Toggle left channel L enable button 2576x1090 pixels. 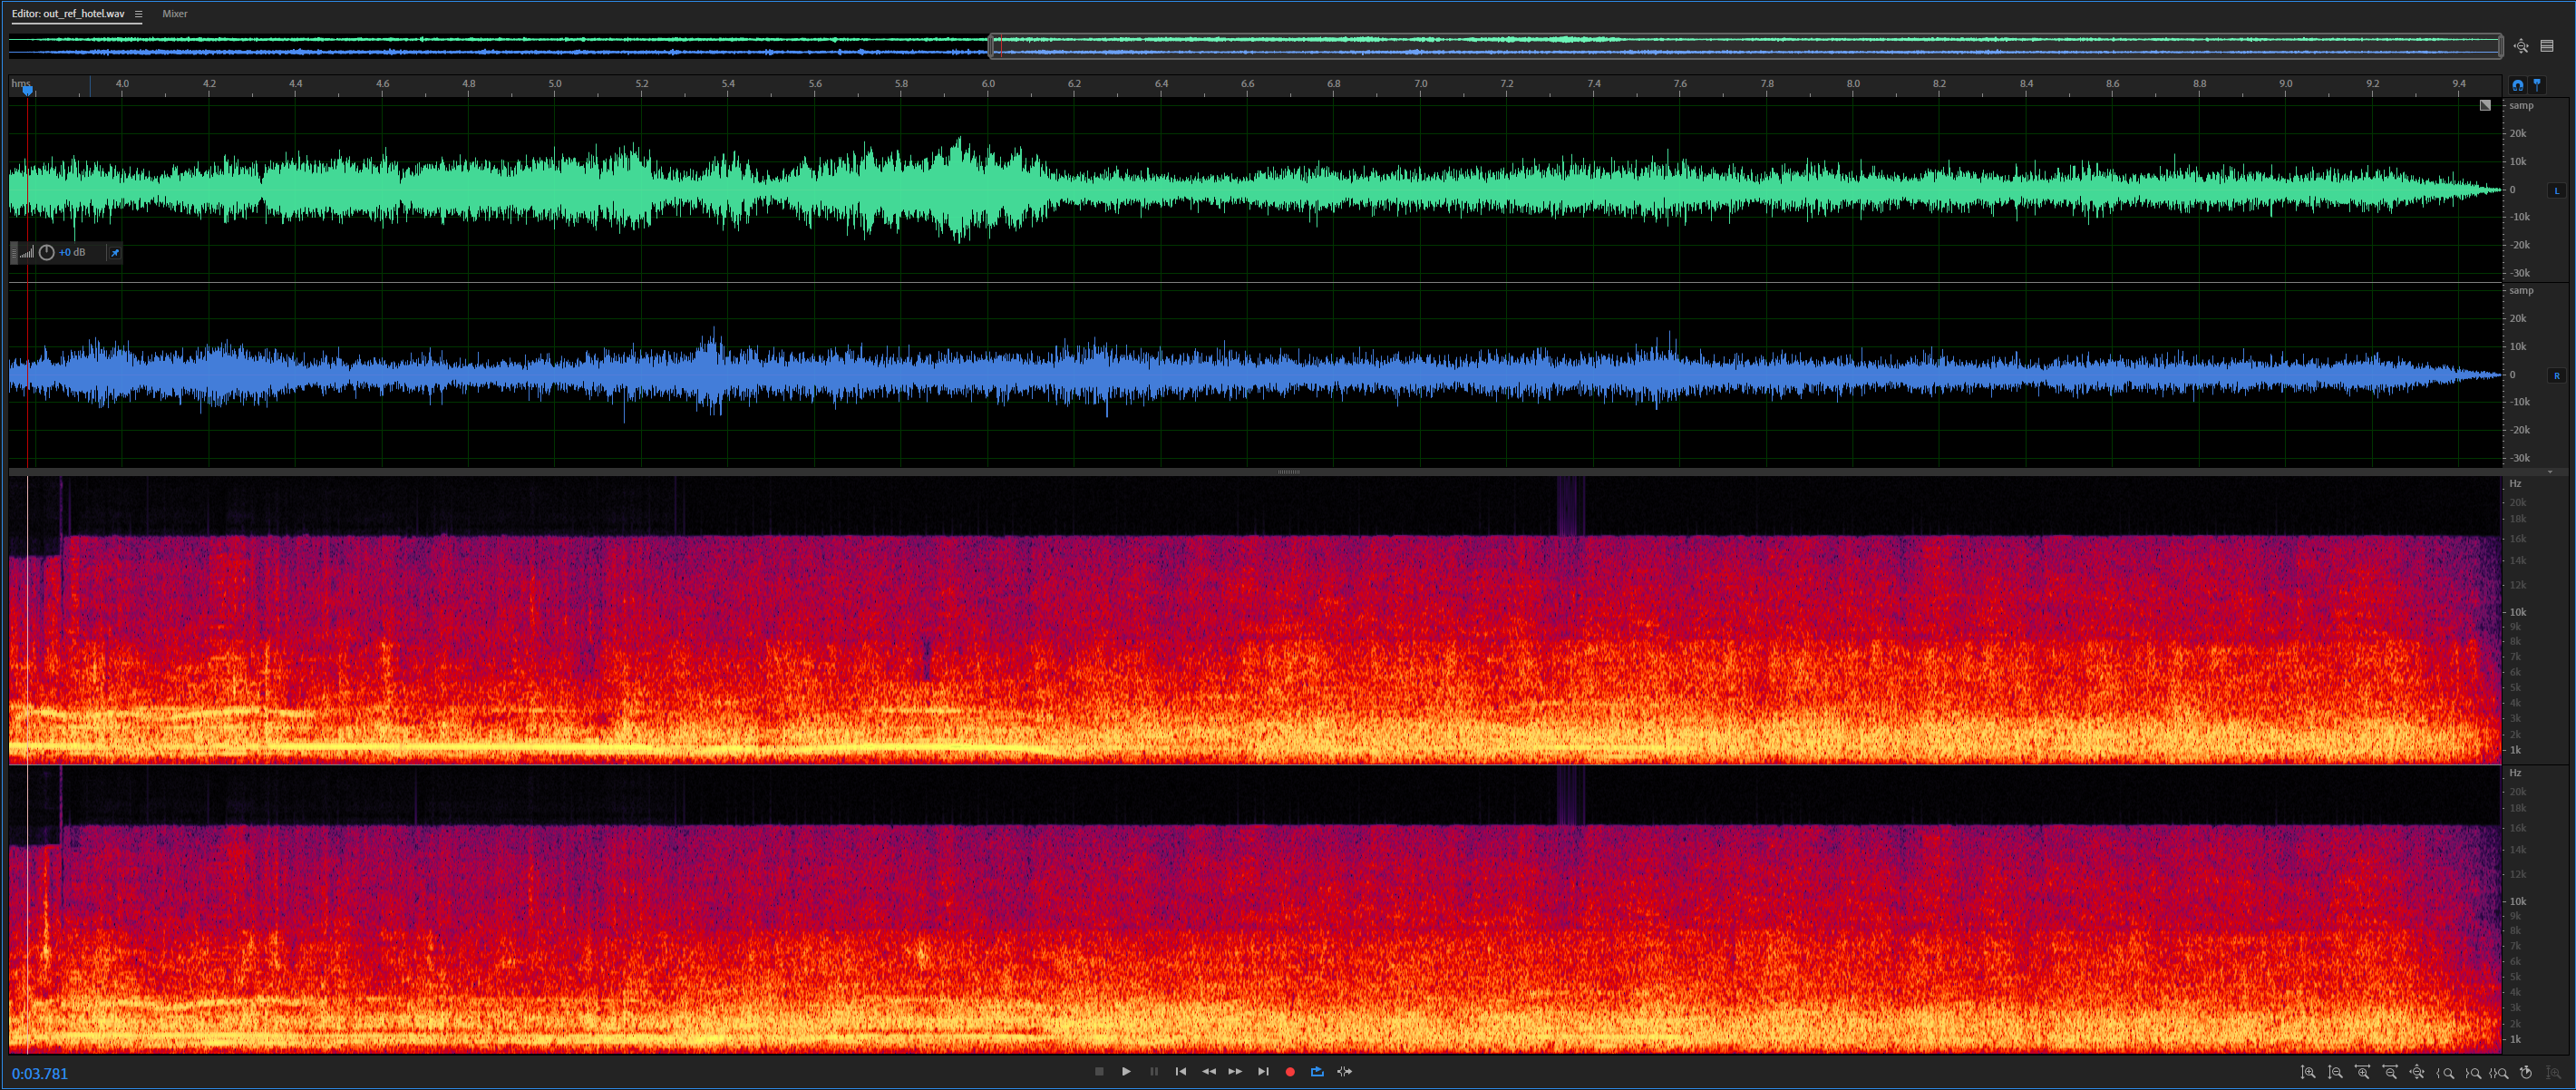coord(2557,190)
